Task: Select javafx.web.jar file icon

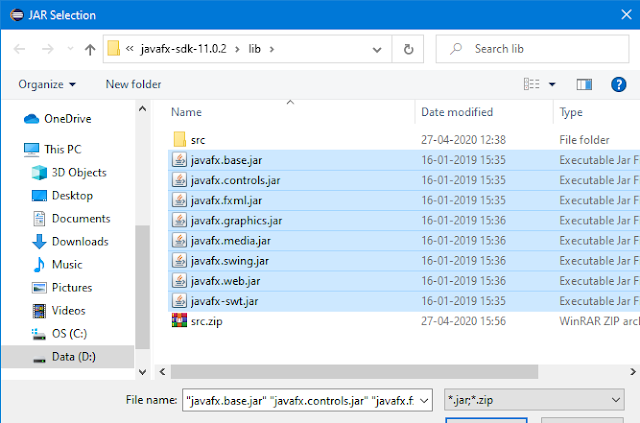Action: point(179,281)
